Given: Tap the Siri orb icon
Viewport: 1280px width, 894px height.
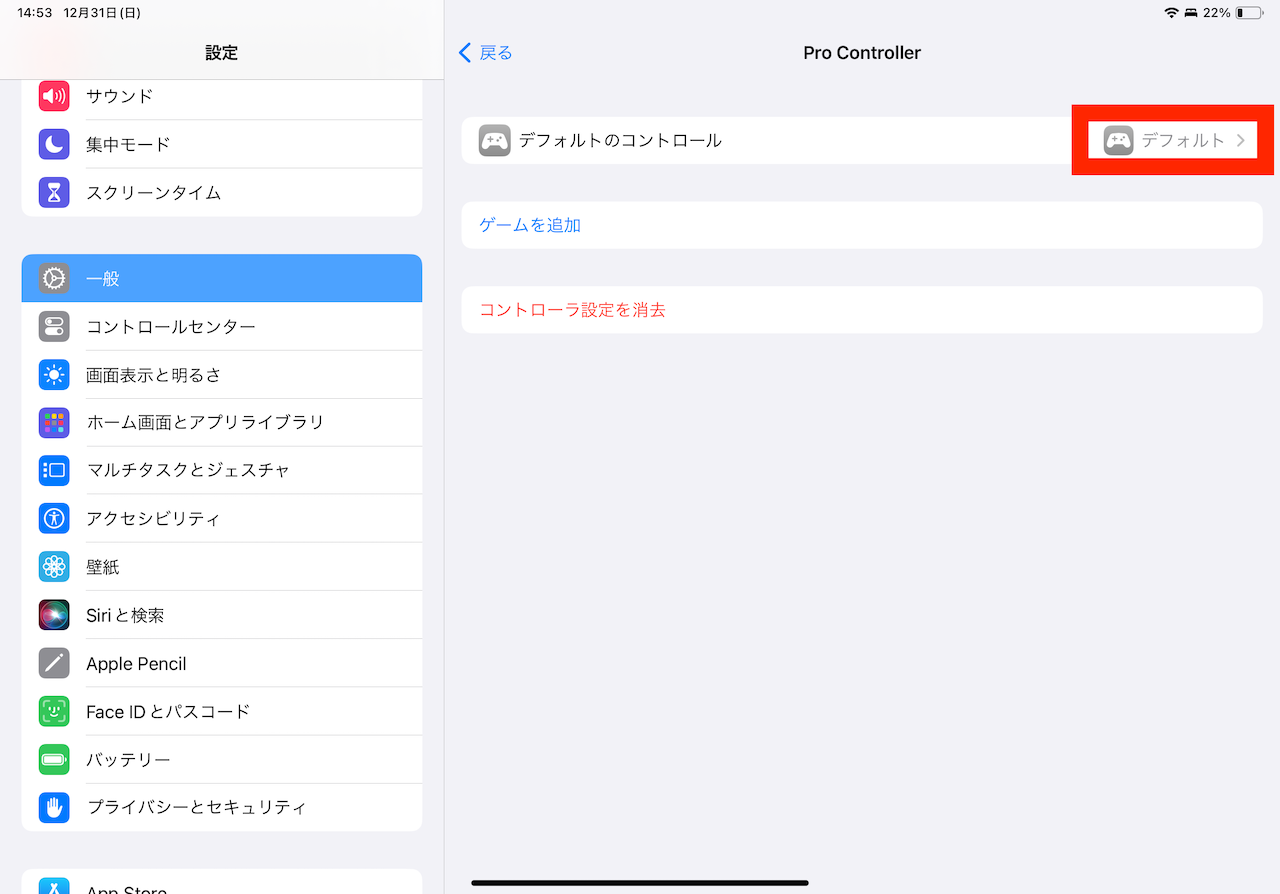Looking at the screenshot, I should (54, 615).
